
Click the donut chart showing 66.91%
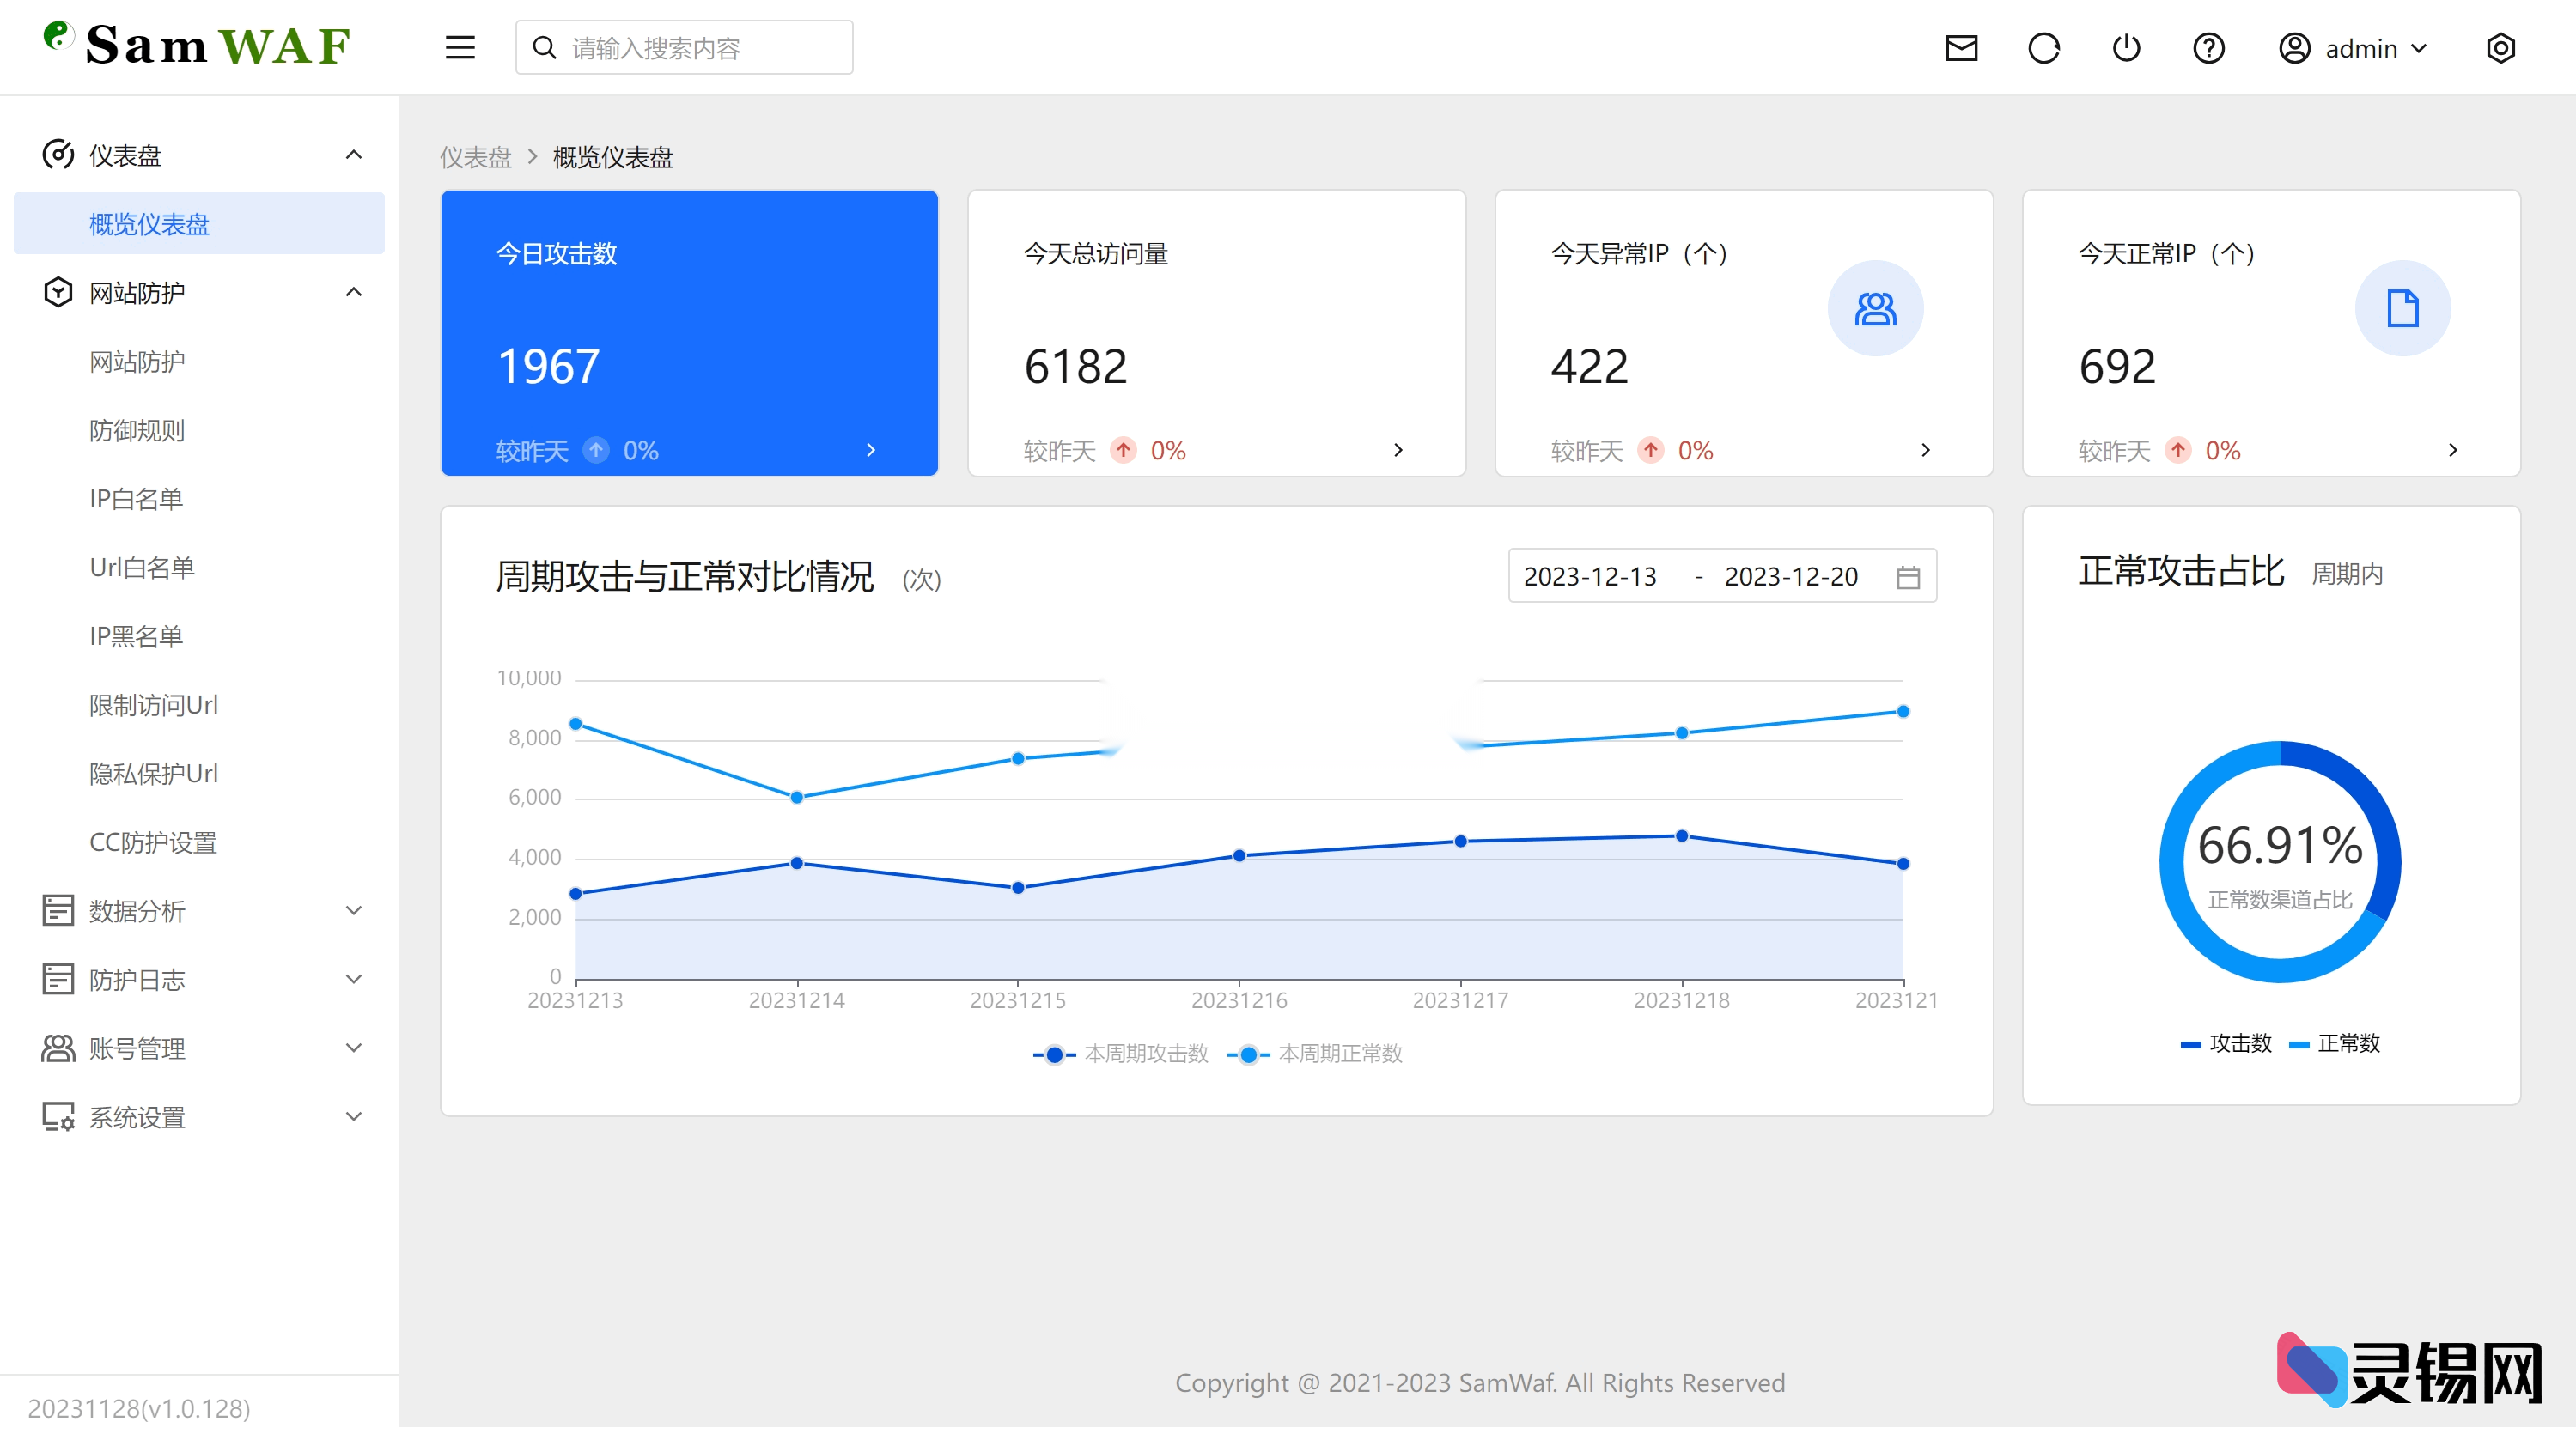point(2281,862)
